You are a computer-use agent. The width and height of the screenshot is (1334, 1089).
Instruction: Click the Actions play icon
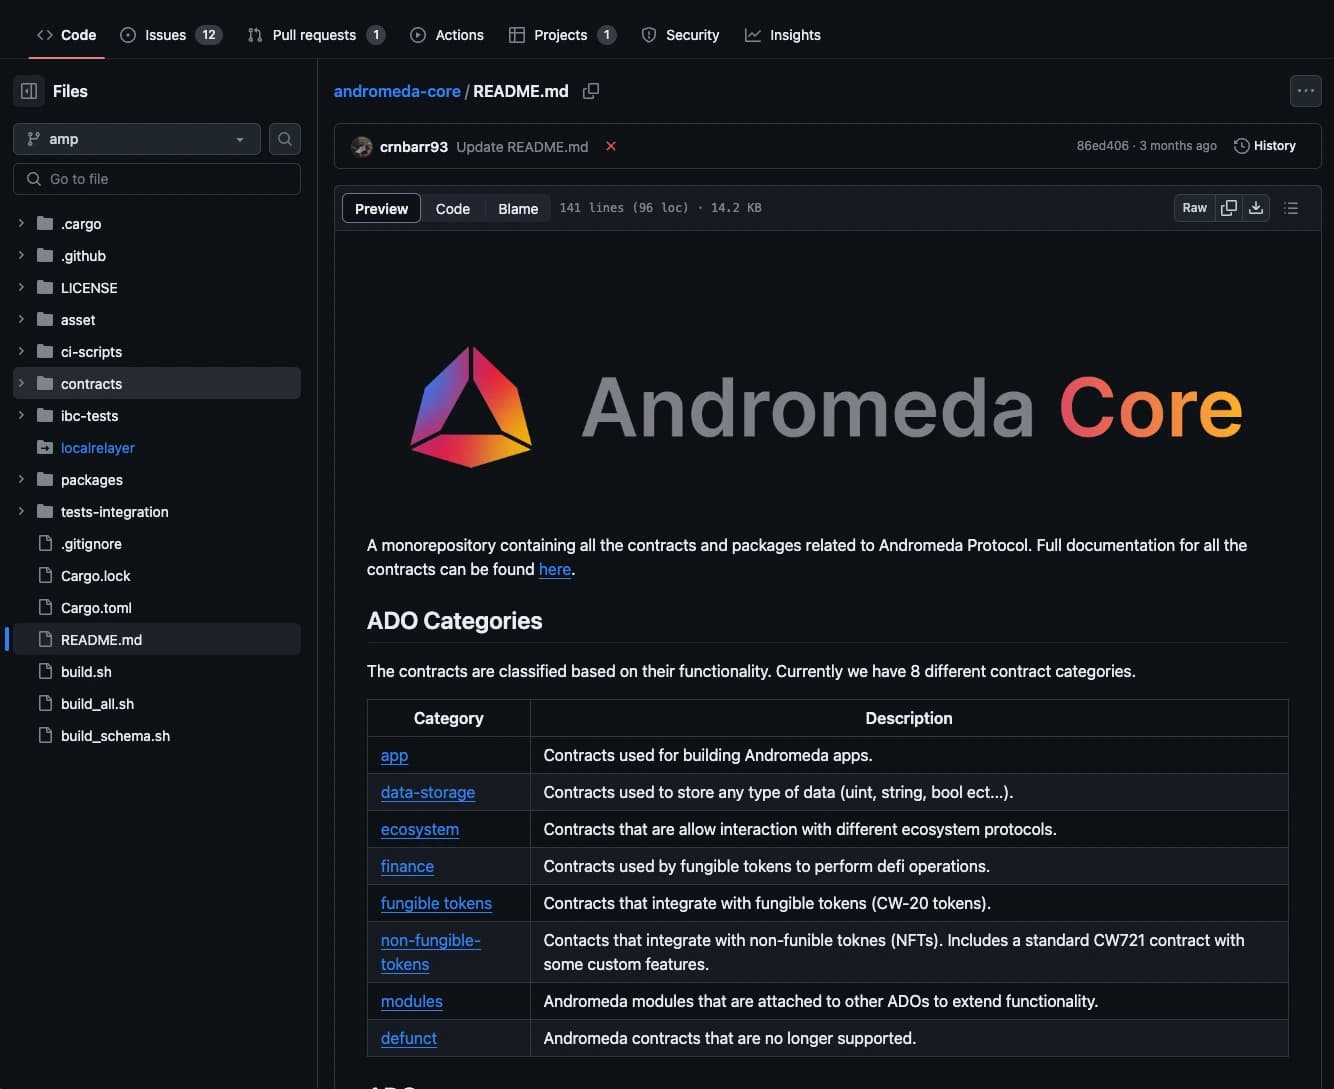click(x=418, y=35)
